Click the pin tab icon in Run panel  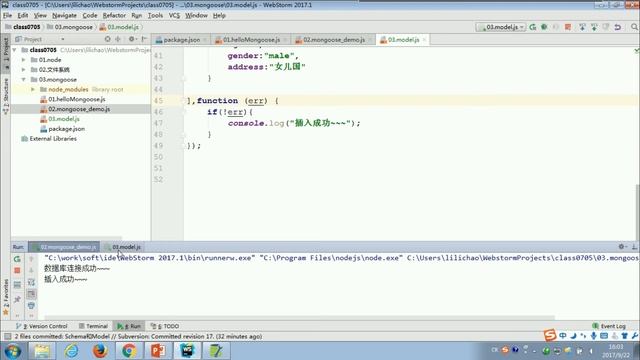17,300
